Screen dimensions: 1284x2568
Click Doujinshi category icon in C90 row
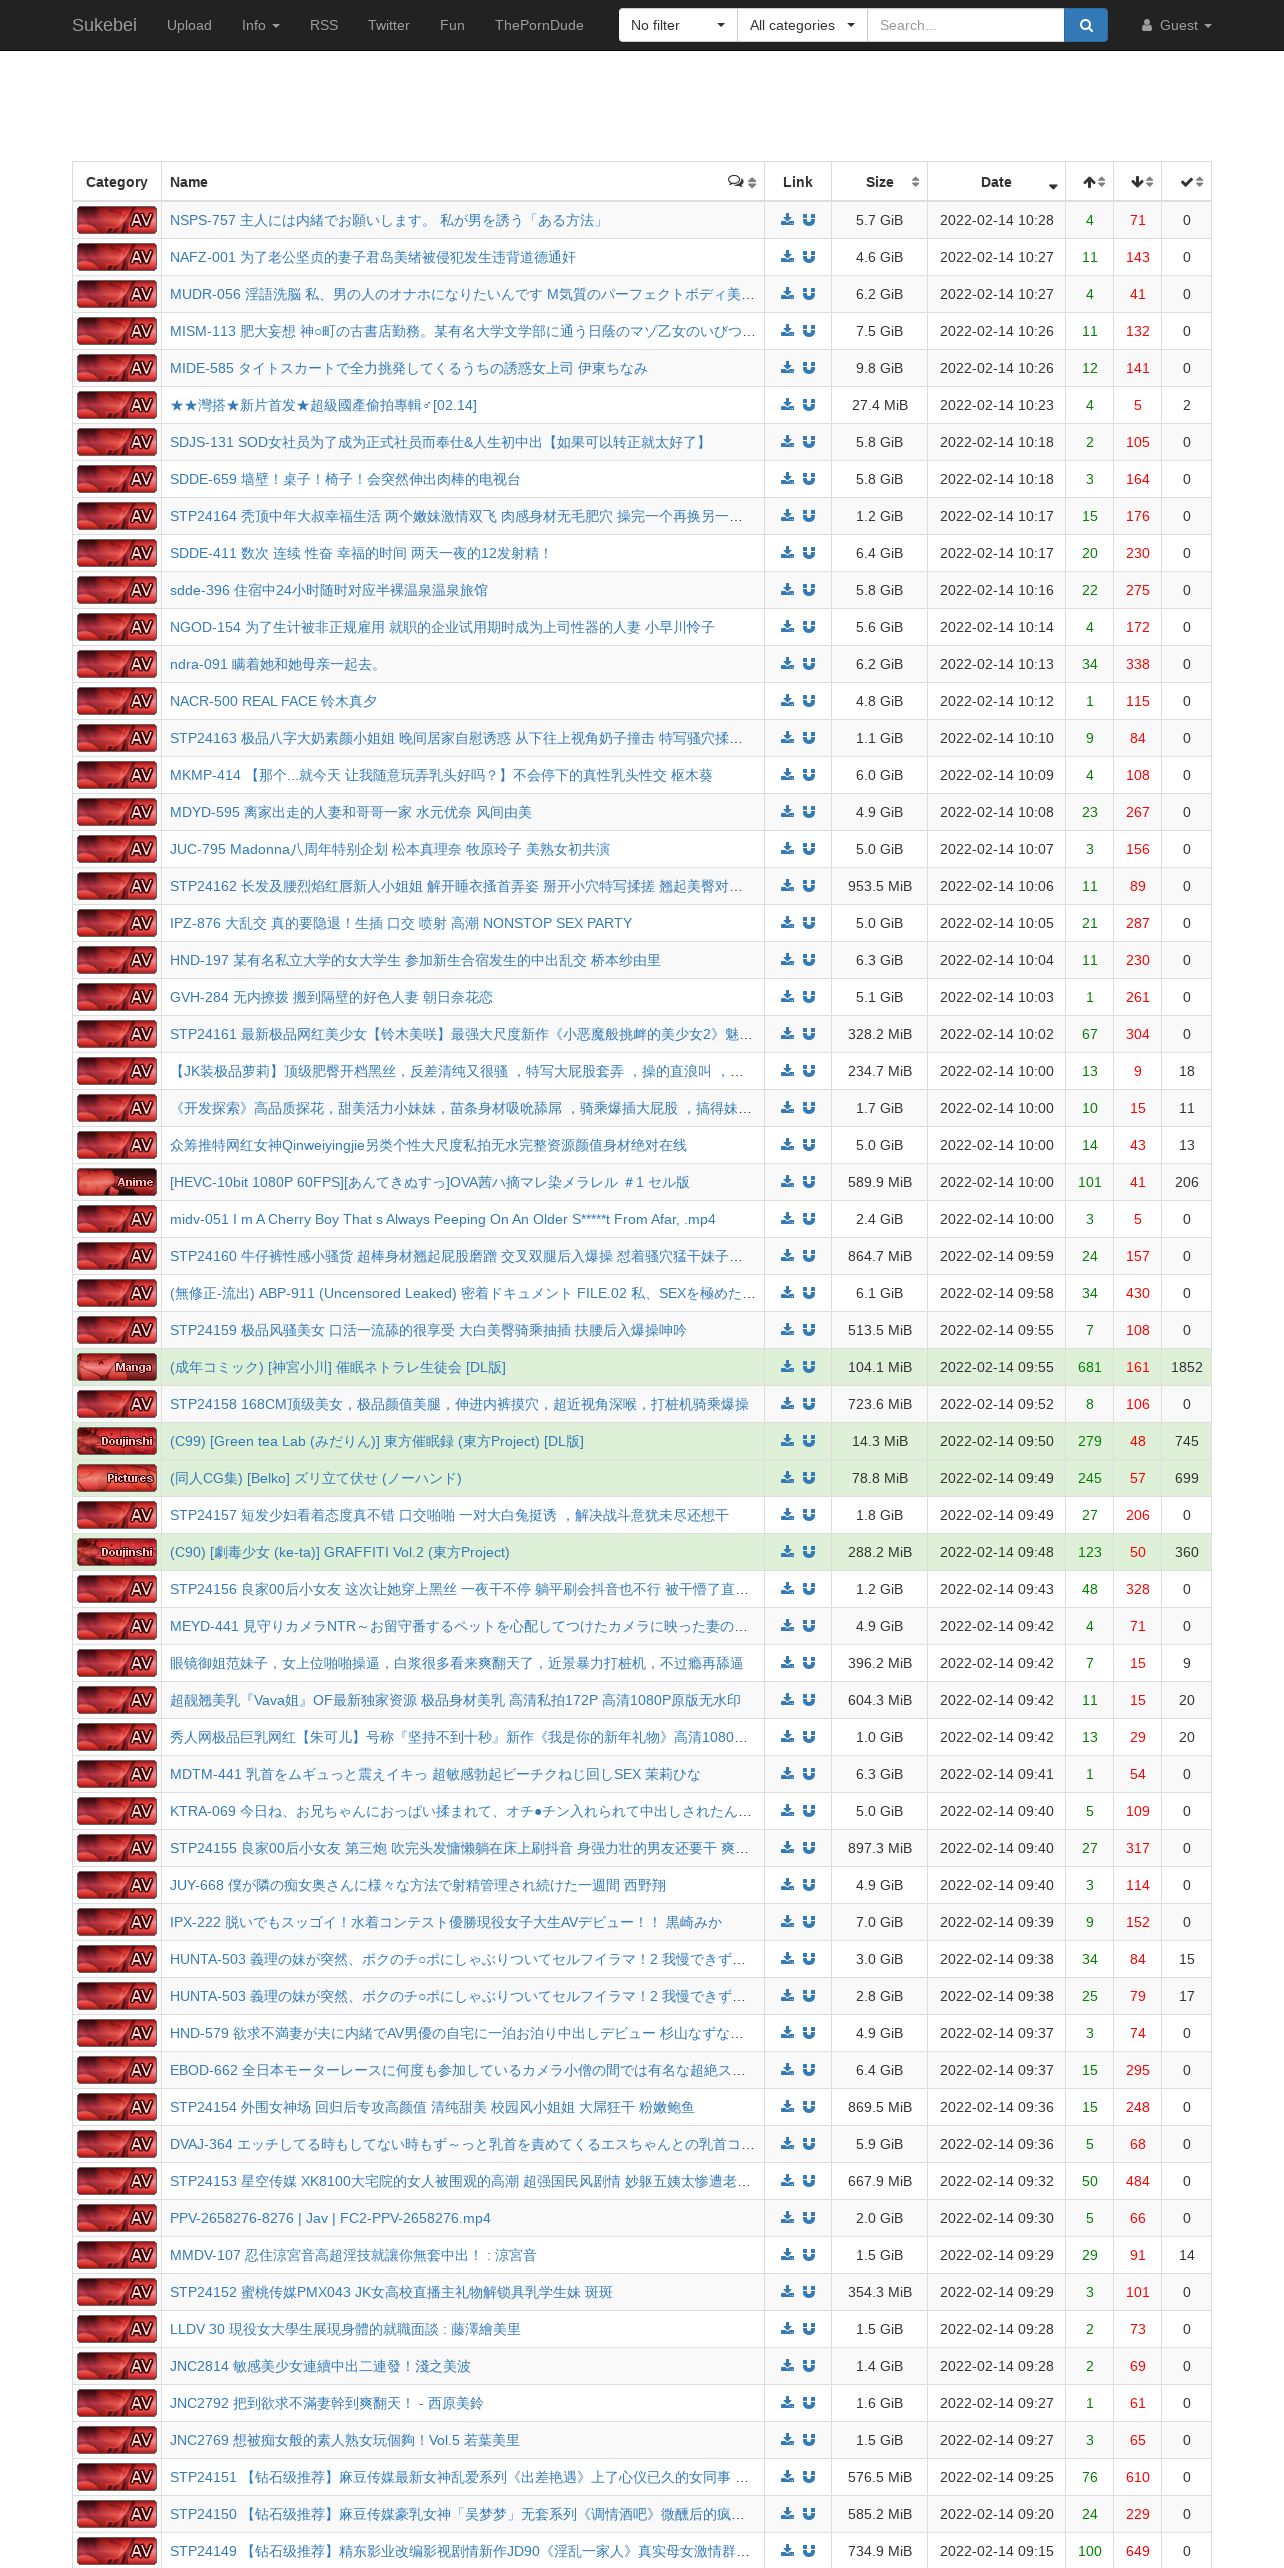pyautogui.click(x=117, y=1552)
